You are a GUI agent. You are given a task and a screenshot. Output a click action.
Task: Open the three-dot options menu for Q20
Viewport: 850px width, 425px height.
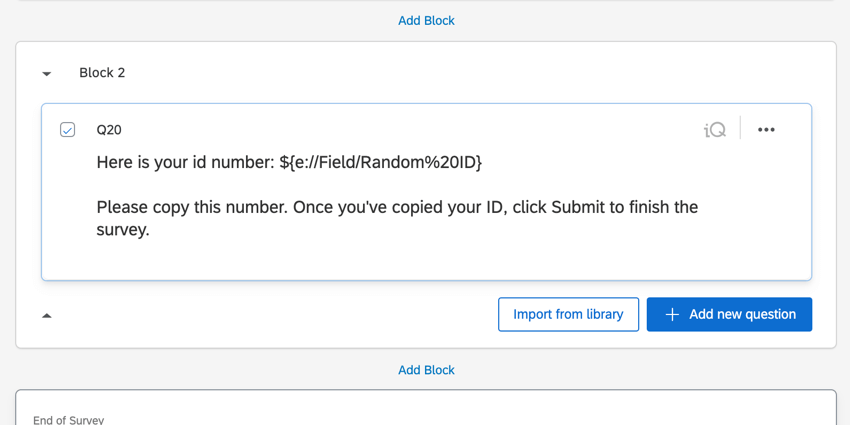[766, 130]
